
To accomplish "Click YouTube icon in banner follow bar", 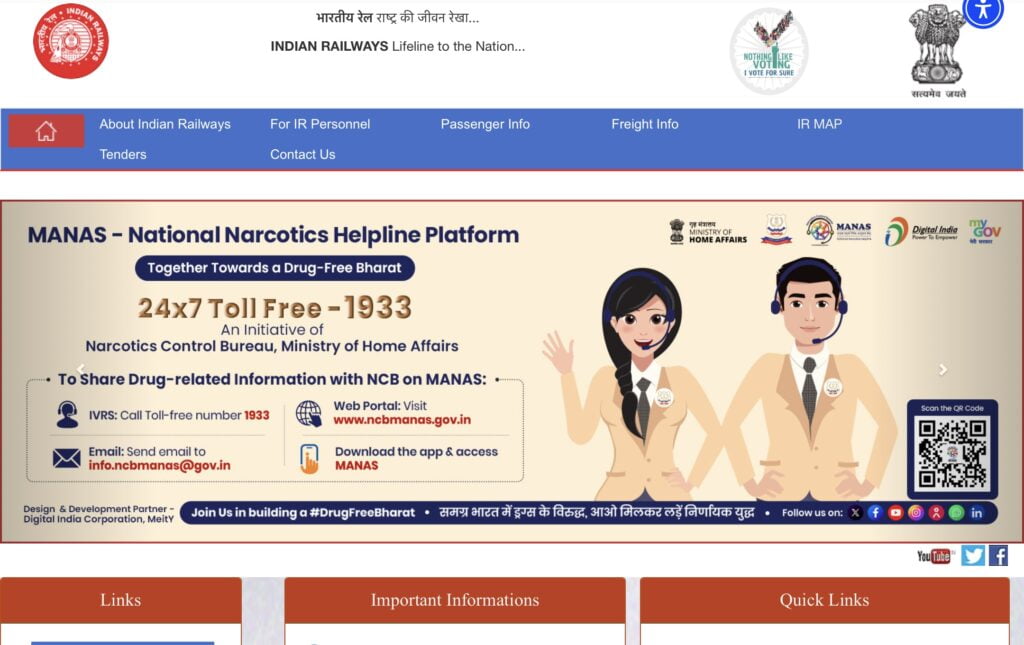I will pyautogui.click(x=895, y=512).
